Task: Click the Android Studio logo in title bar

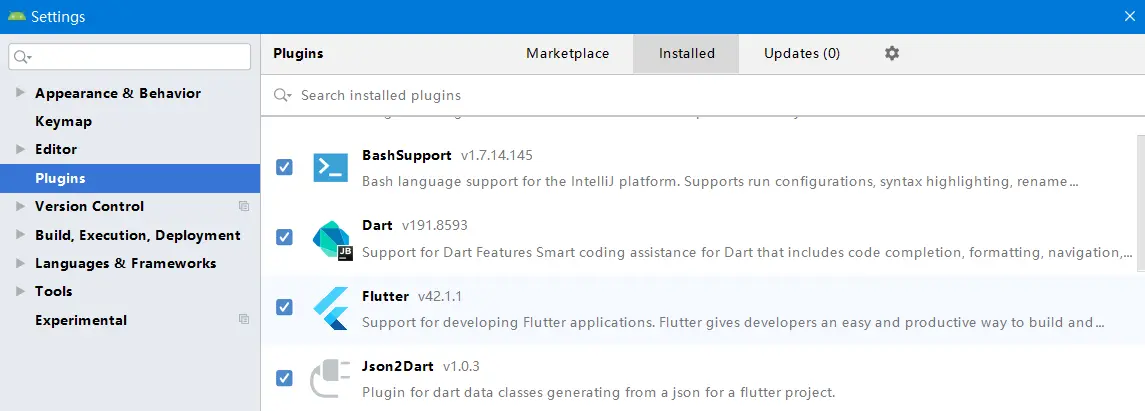Action: tap(16, 16)
